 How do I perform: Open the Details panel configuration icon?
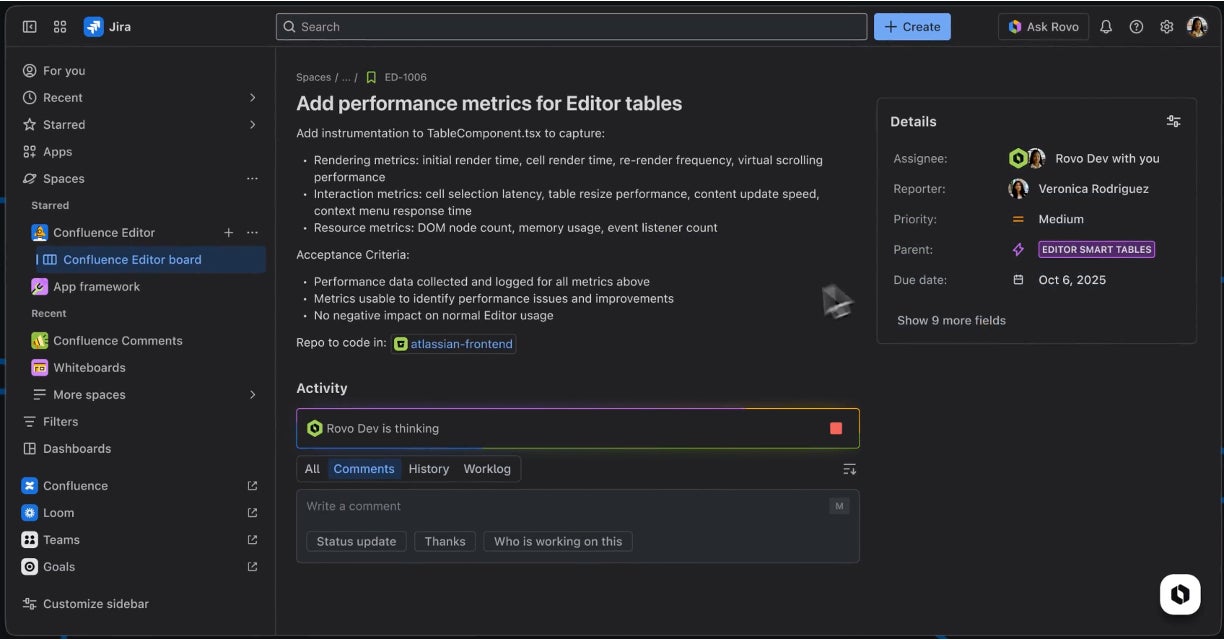pyautogui.click(x=1173, y=122)
